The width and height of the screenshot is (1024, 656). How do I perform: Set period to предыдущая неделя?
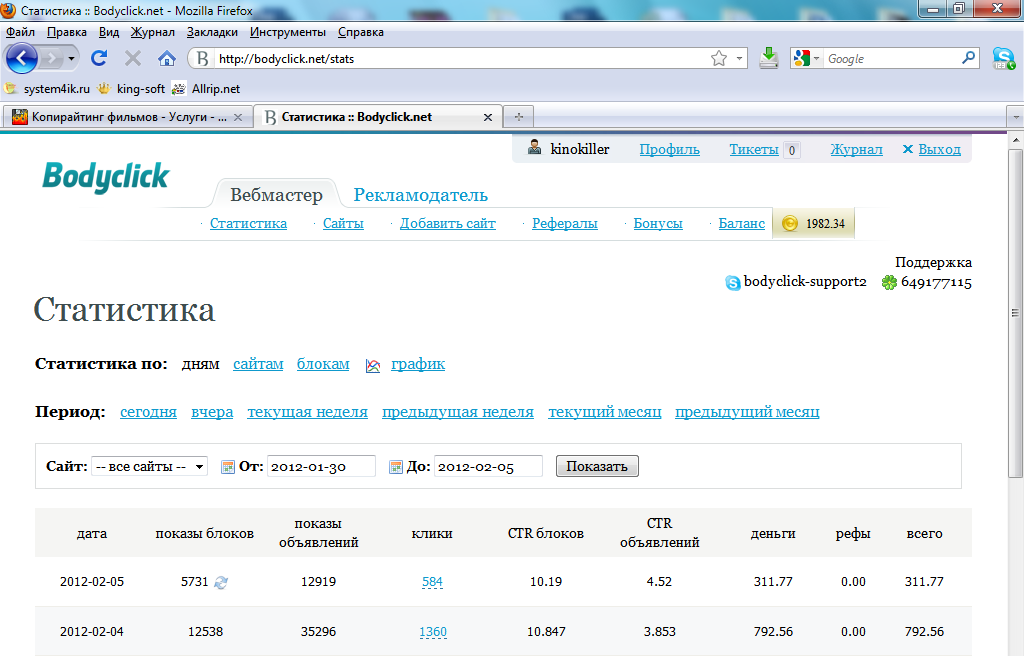click(x=458, y=412)
